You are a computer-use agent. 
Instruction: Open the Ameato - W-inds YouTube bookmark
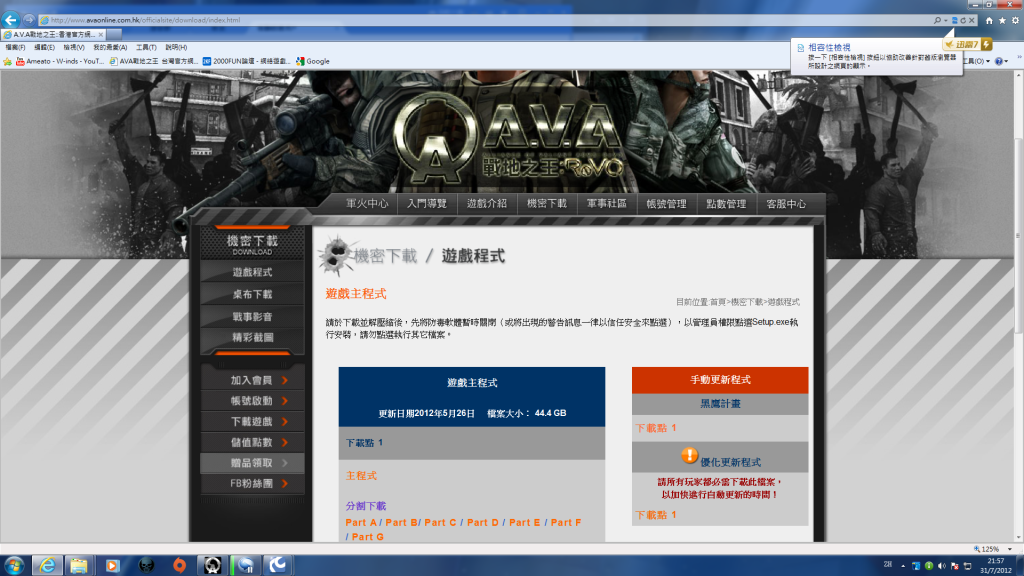pyautogui.click(x=60, y=61)
